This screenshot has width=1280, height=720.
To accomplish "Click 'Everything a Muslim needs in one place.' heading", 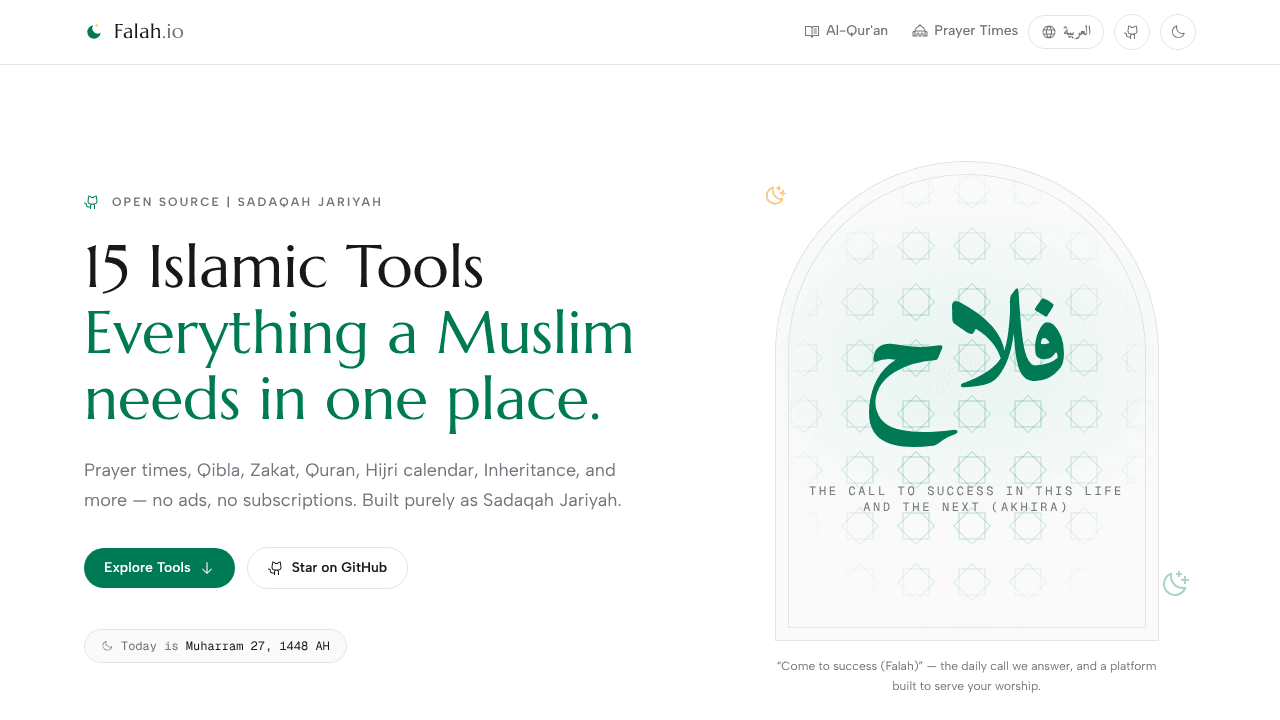I will [359, 366].
